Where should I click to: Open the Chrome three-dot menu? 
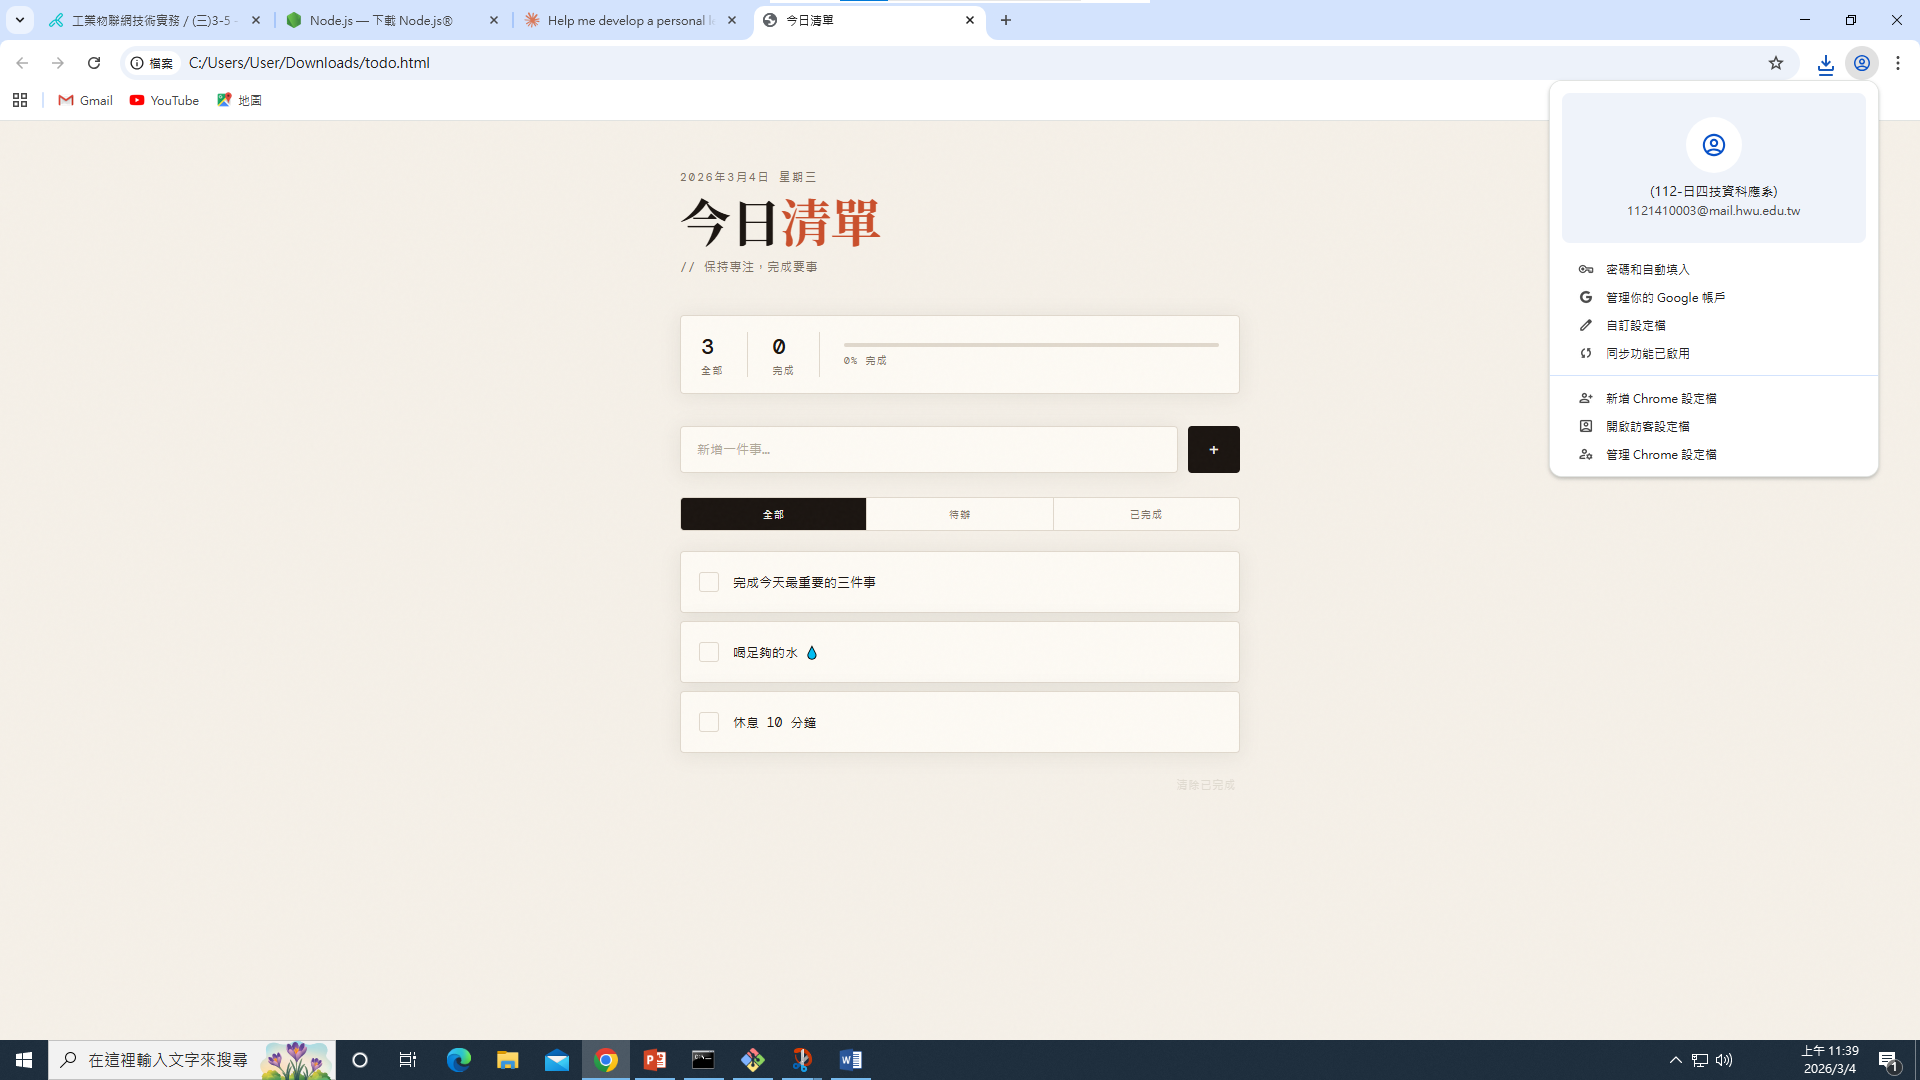[x=1897, y=63]
